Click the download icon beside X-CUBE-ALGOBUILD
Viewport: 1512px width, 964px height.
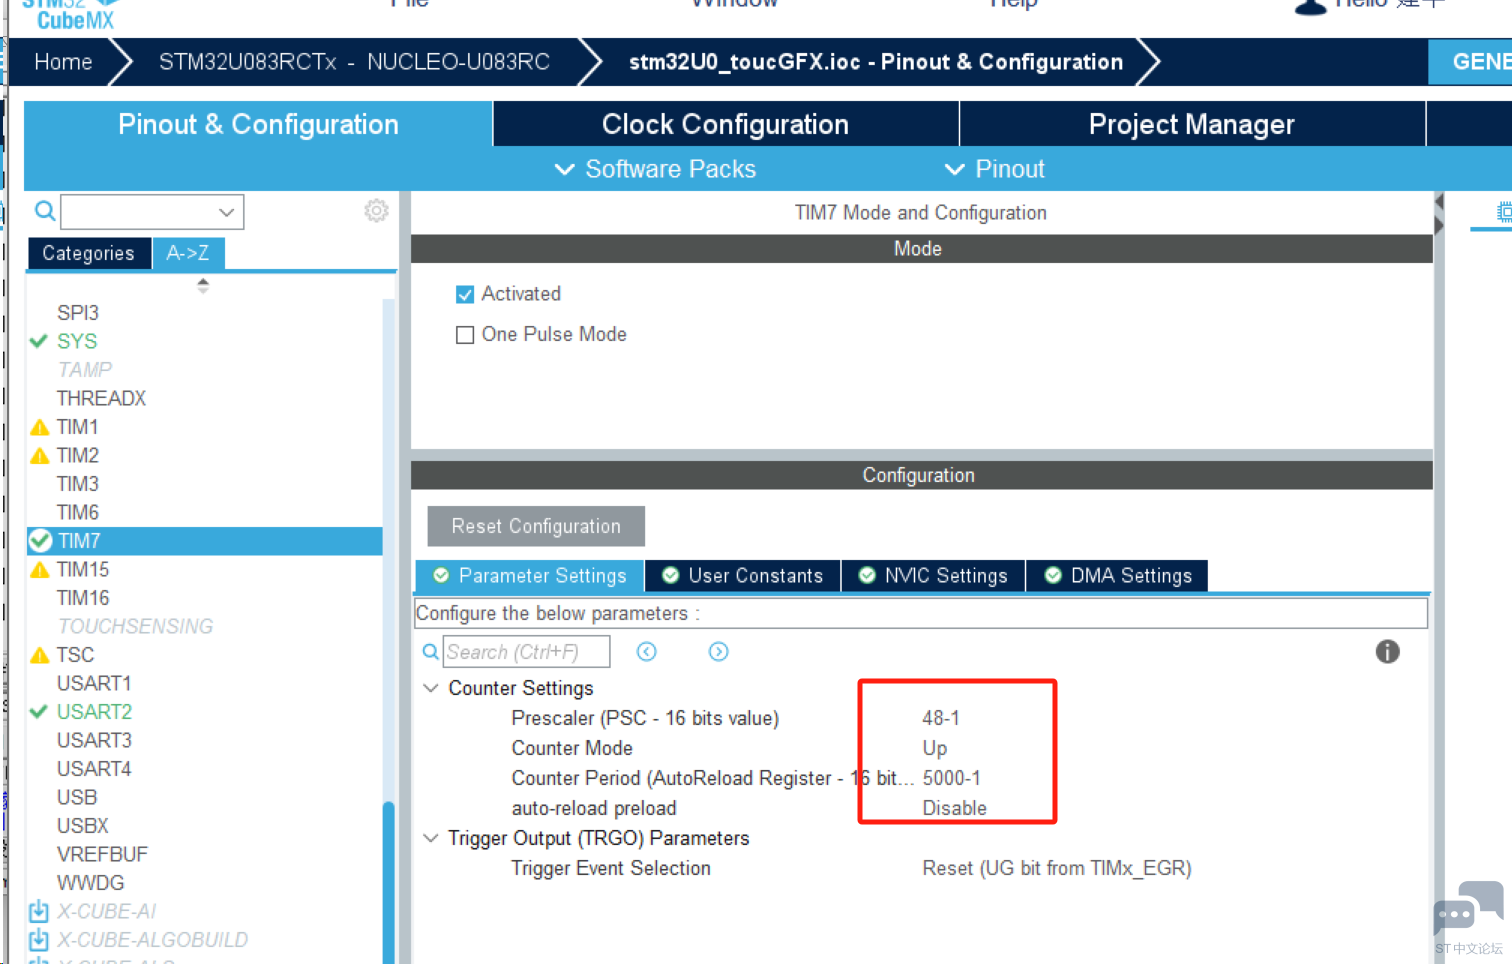[39, 940]
